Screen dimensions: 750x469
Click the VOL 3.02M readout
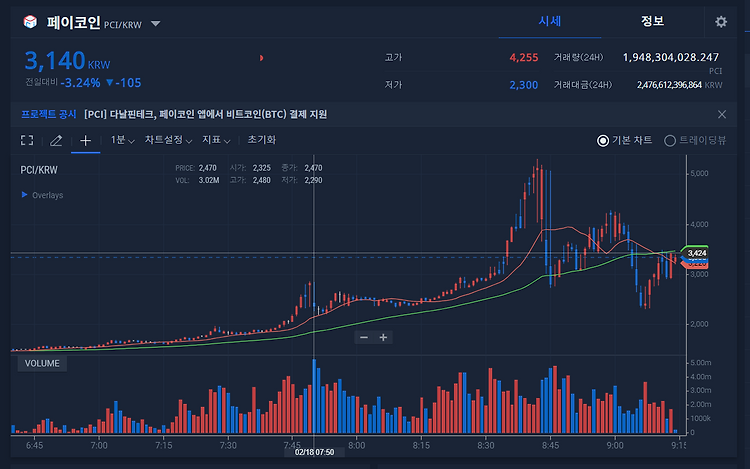pos(198,180)
